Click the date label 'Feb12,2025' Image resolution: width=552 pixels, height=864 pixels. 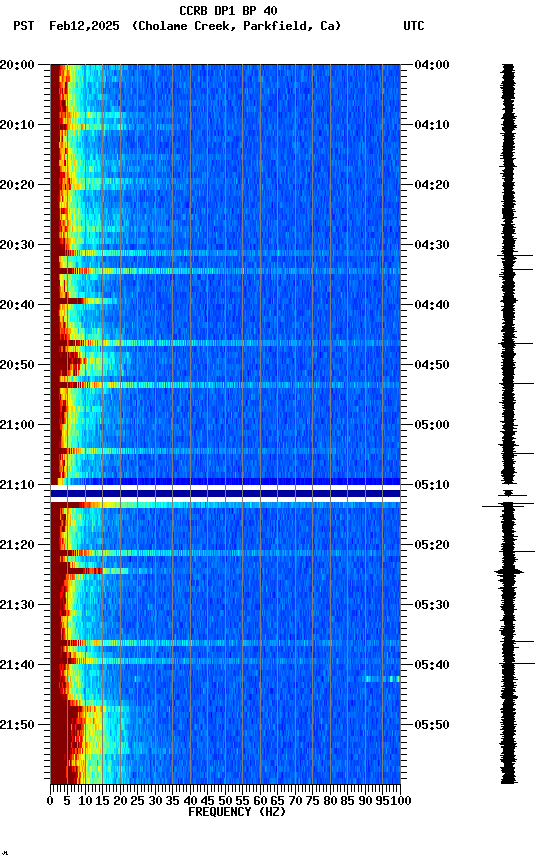pos(84,26)
